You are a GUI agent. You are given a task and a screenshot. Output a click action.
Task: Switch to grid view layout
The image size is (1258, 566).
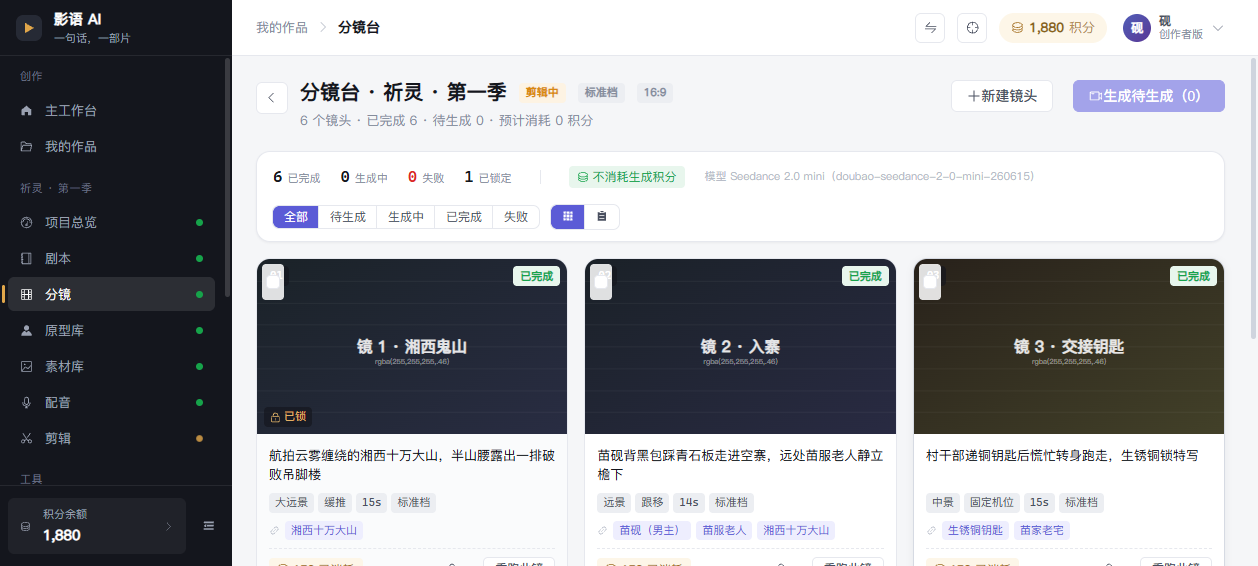point(568,216)
